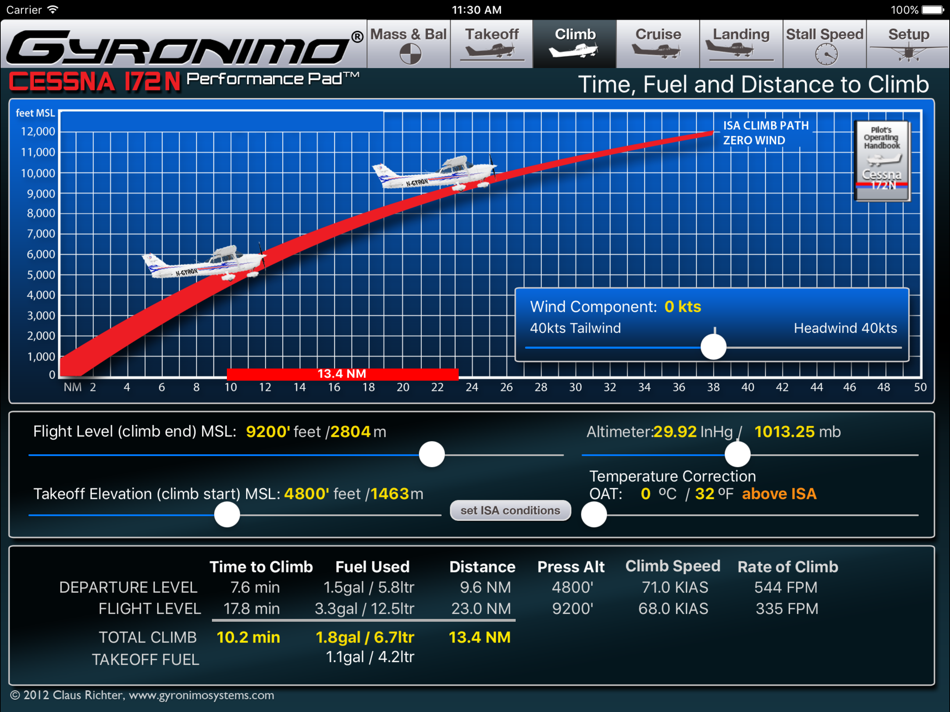Image resolution: width=950 pixels, height=712 pixels.
Task: Click the Wind Component slider knob
Action: click(x=713, y=347)
